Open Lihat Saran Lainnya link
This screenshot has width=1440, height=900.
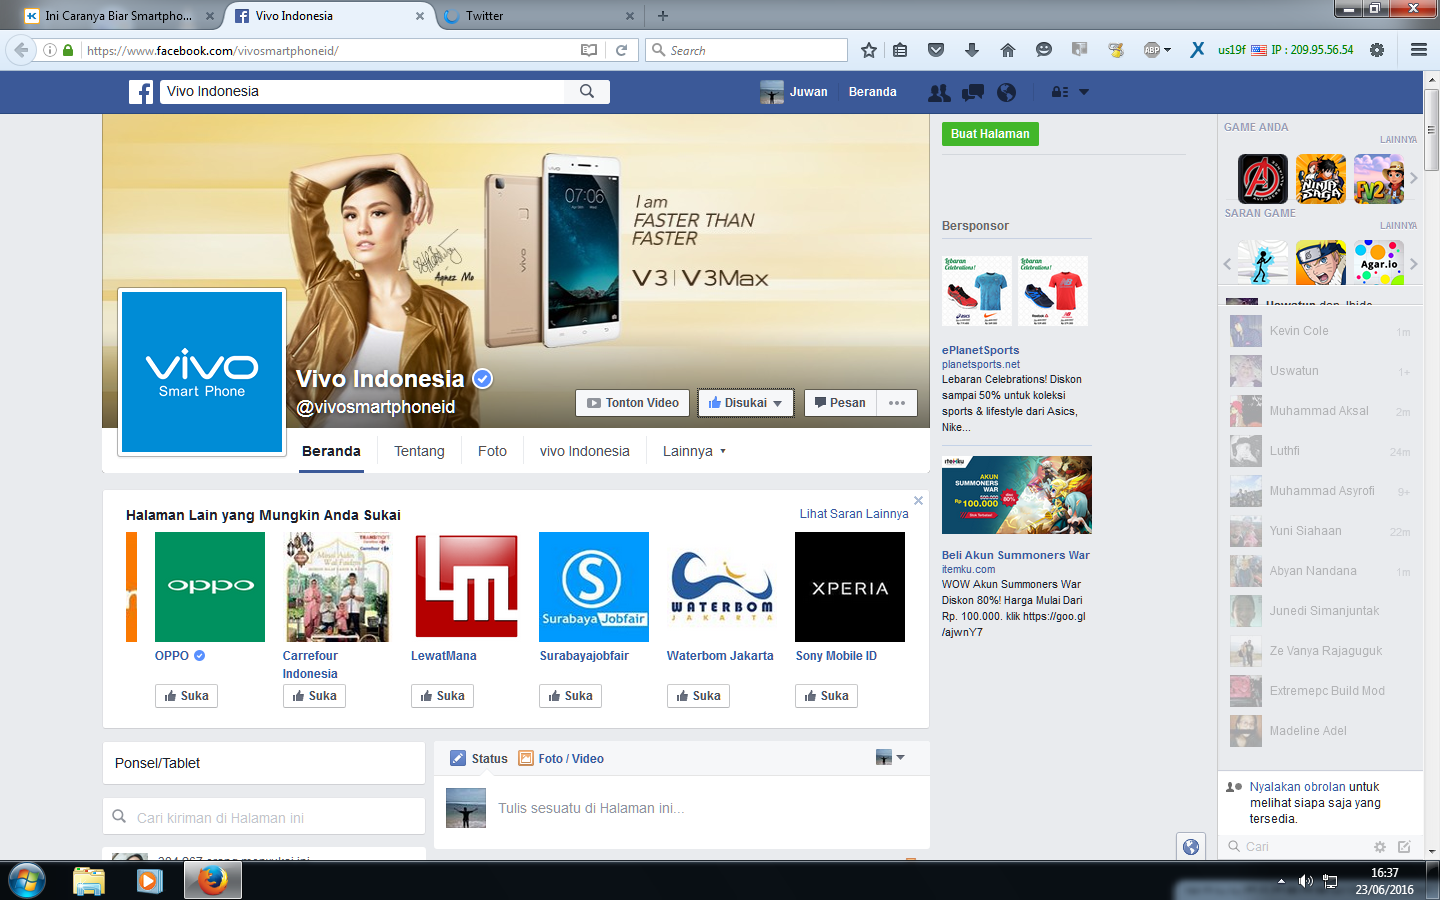(x=854, y=514)
